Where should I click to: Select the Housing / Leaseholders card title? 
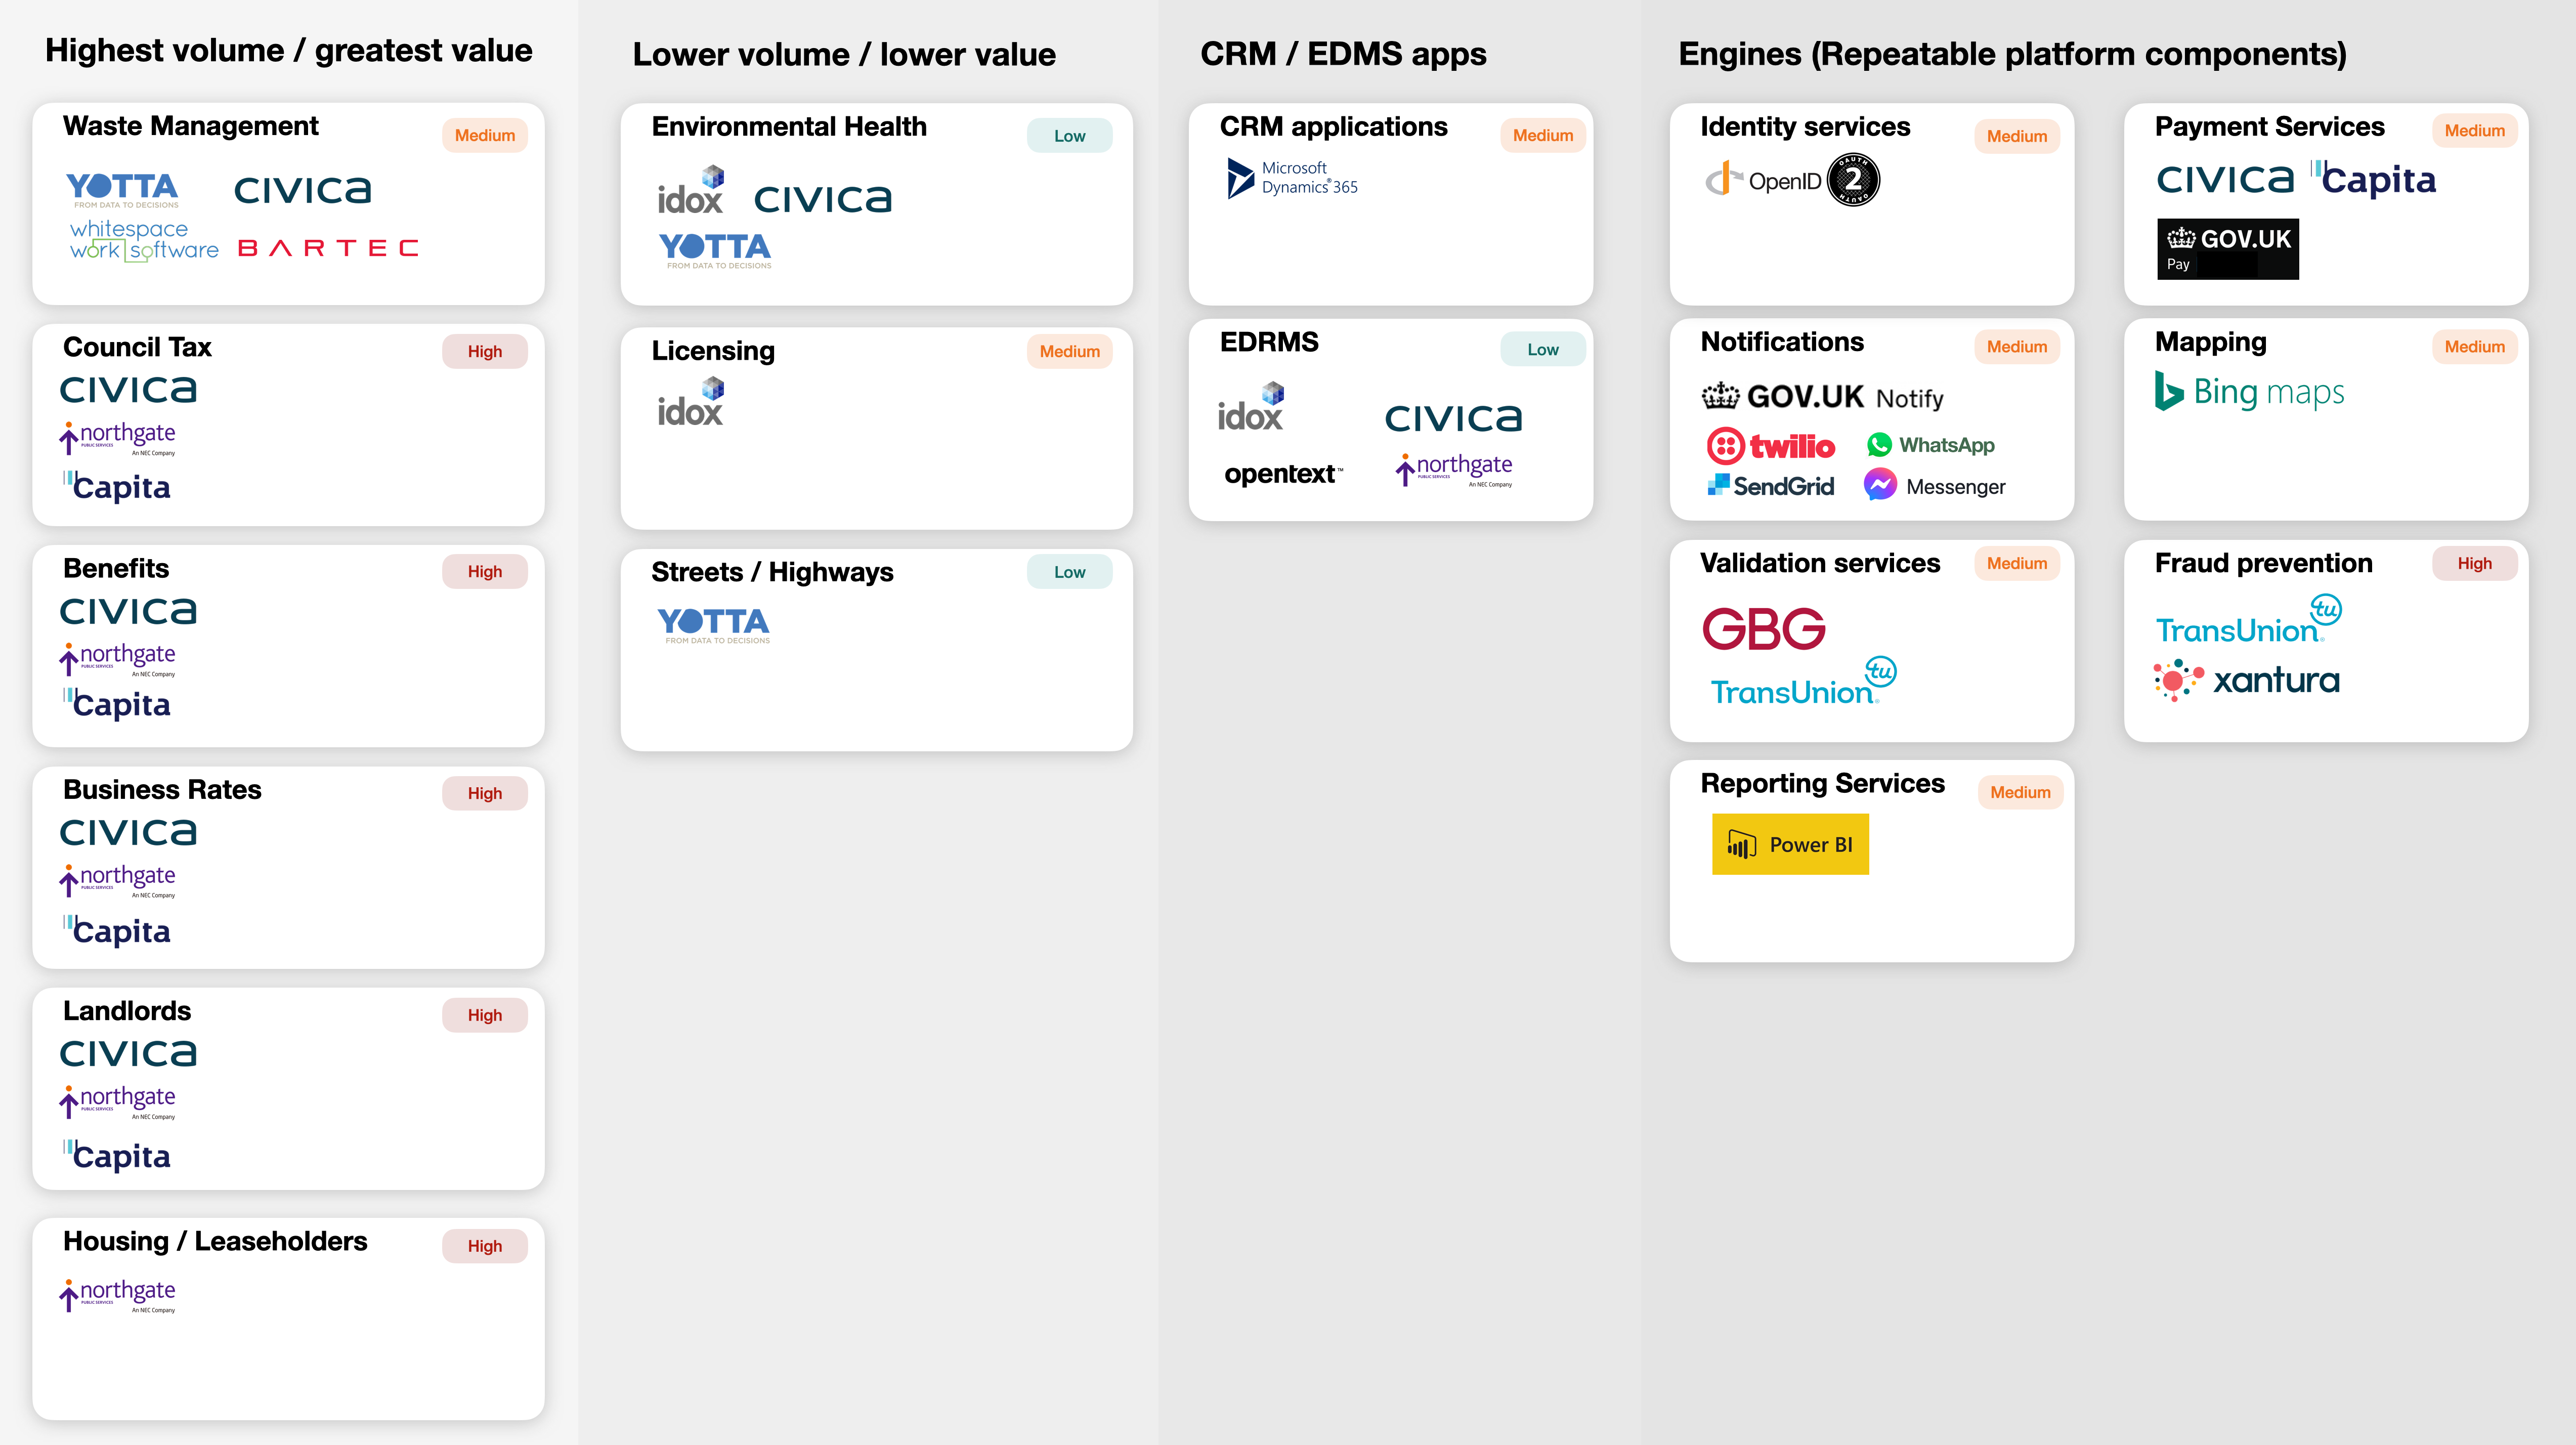215,1241
